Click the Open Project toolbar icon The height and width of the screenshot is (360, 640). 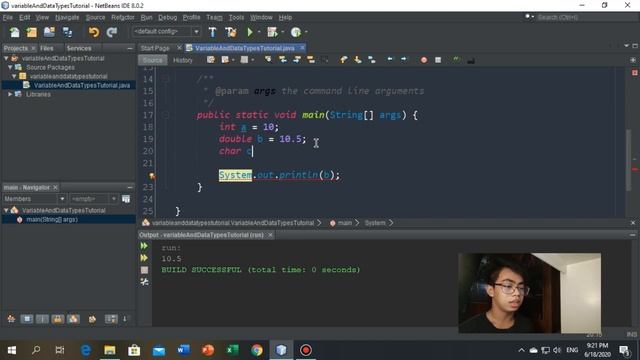(x=49, y=32)
